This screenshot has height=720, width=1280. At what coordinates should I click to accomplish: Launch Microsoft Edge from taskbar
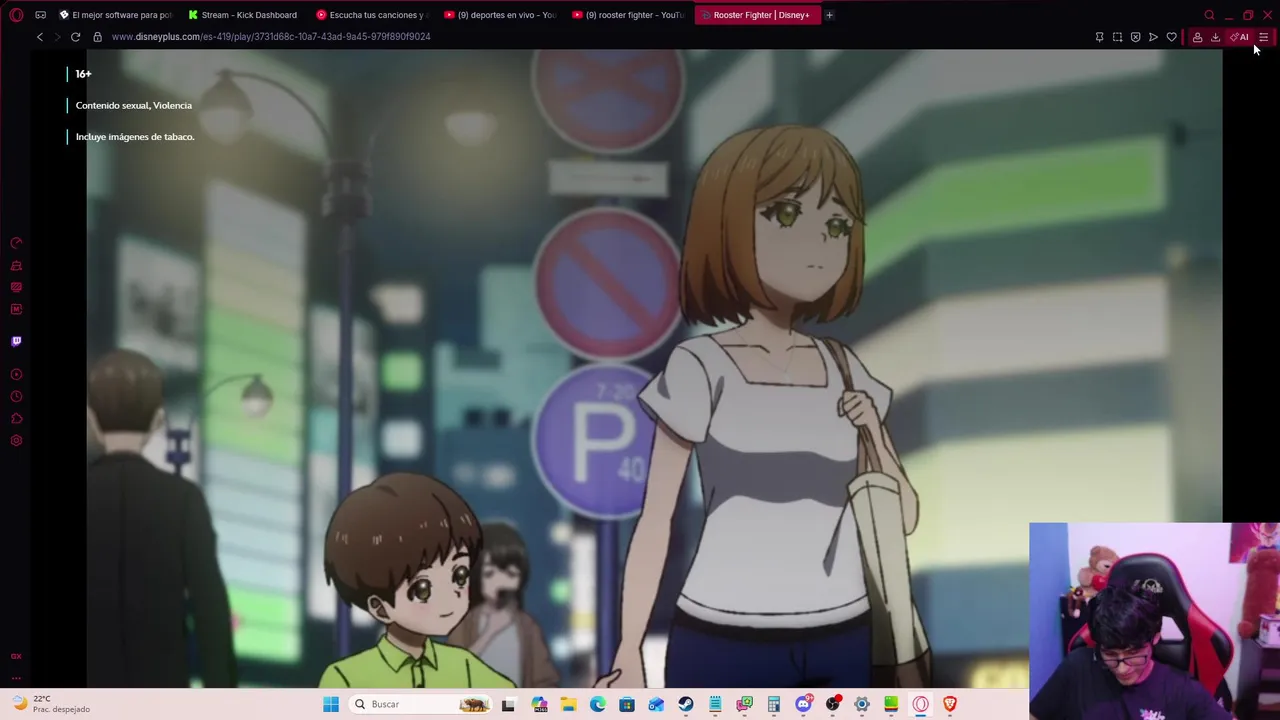tap(597, 704)
